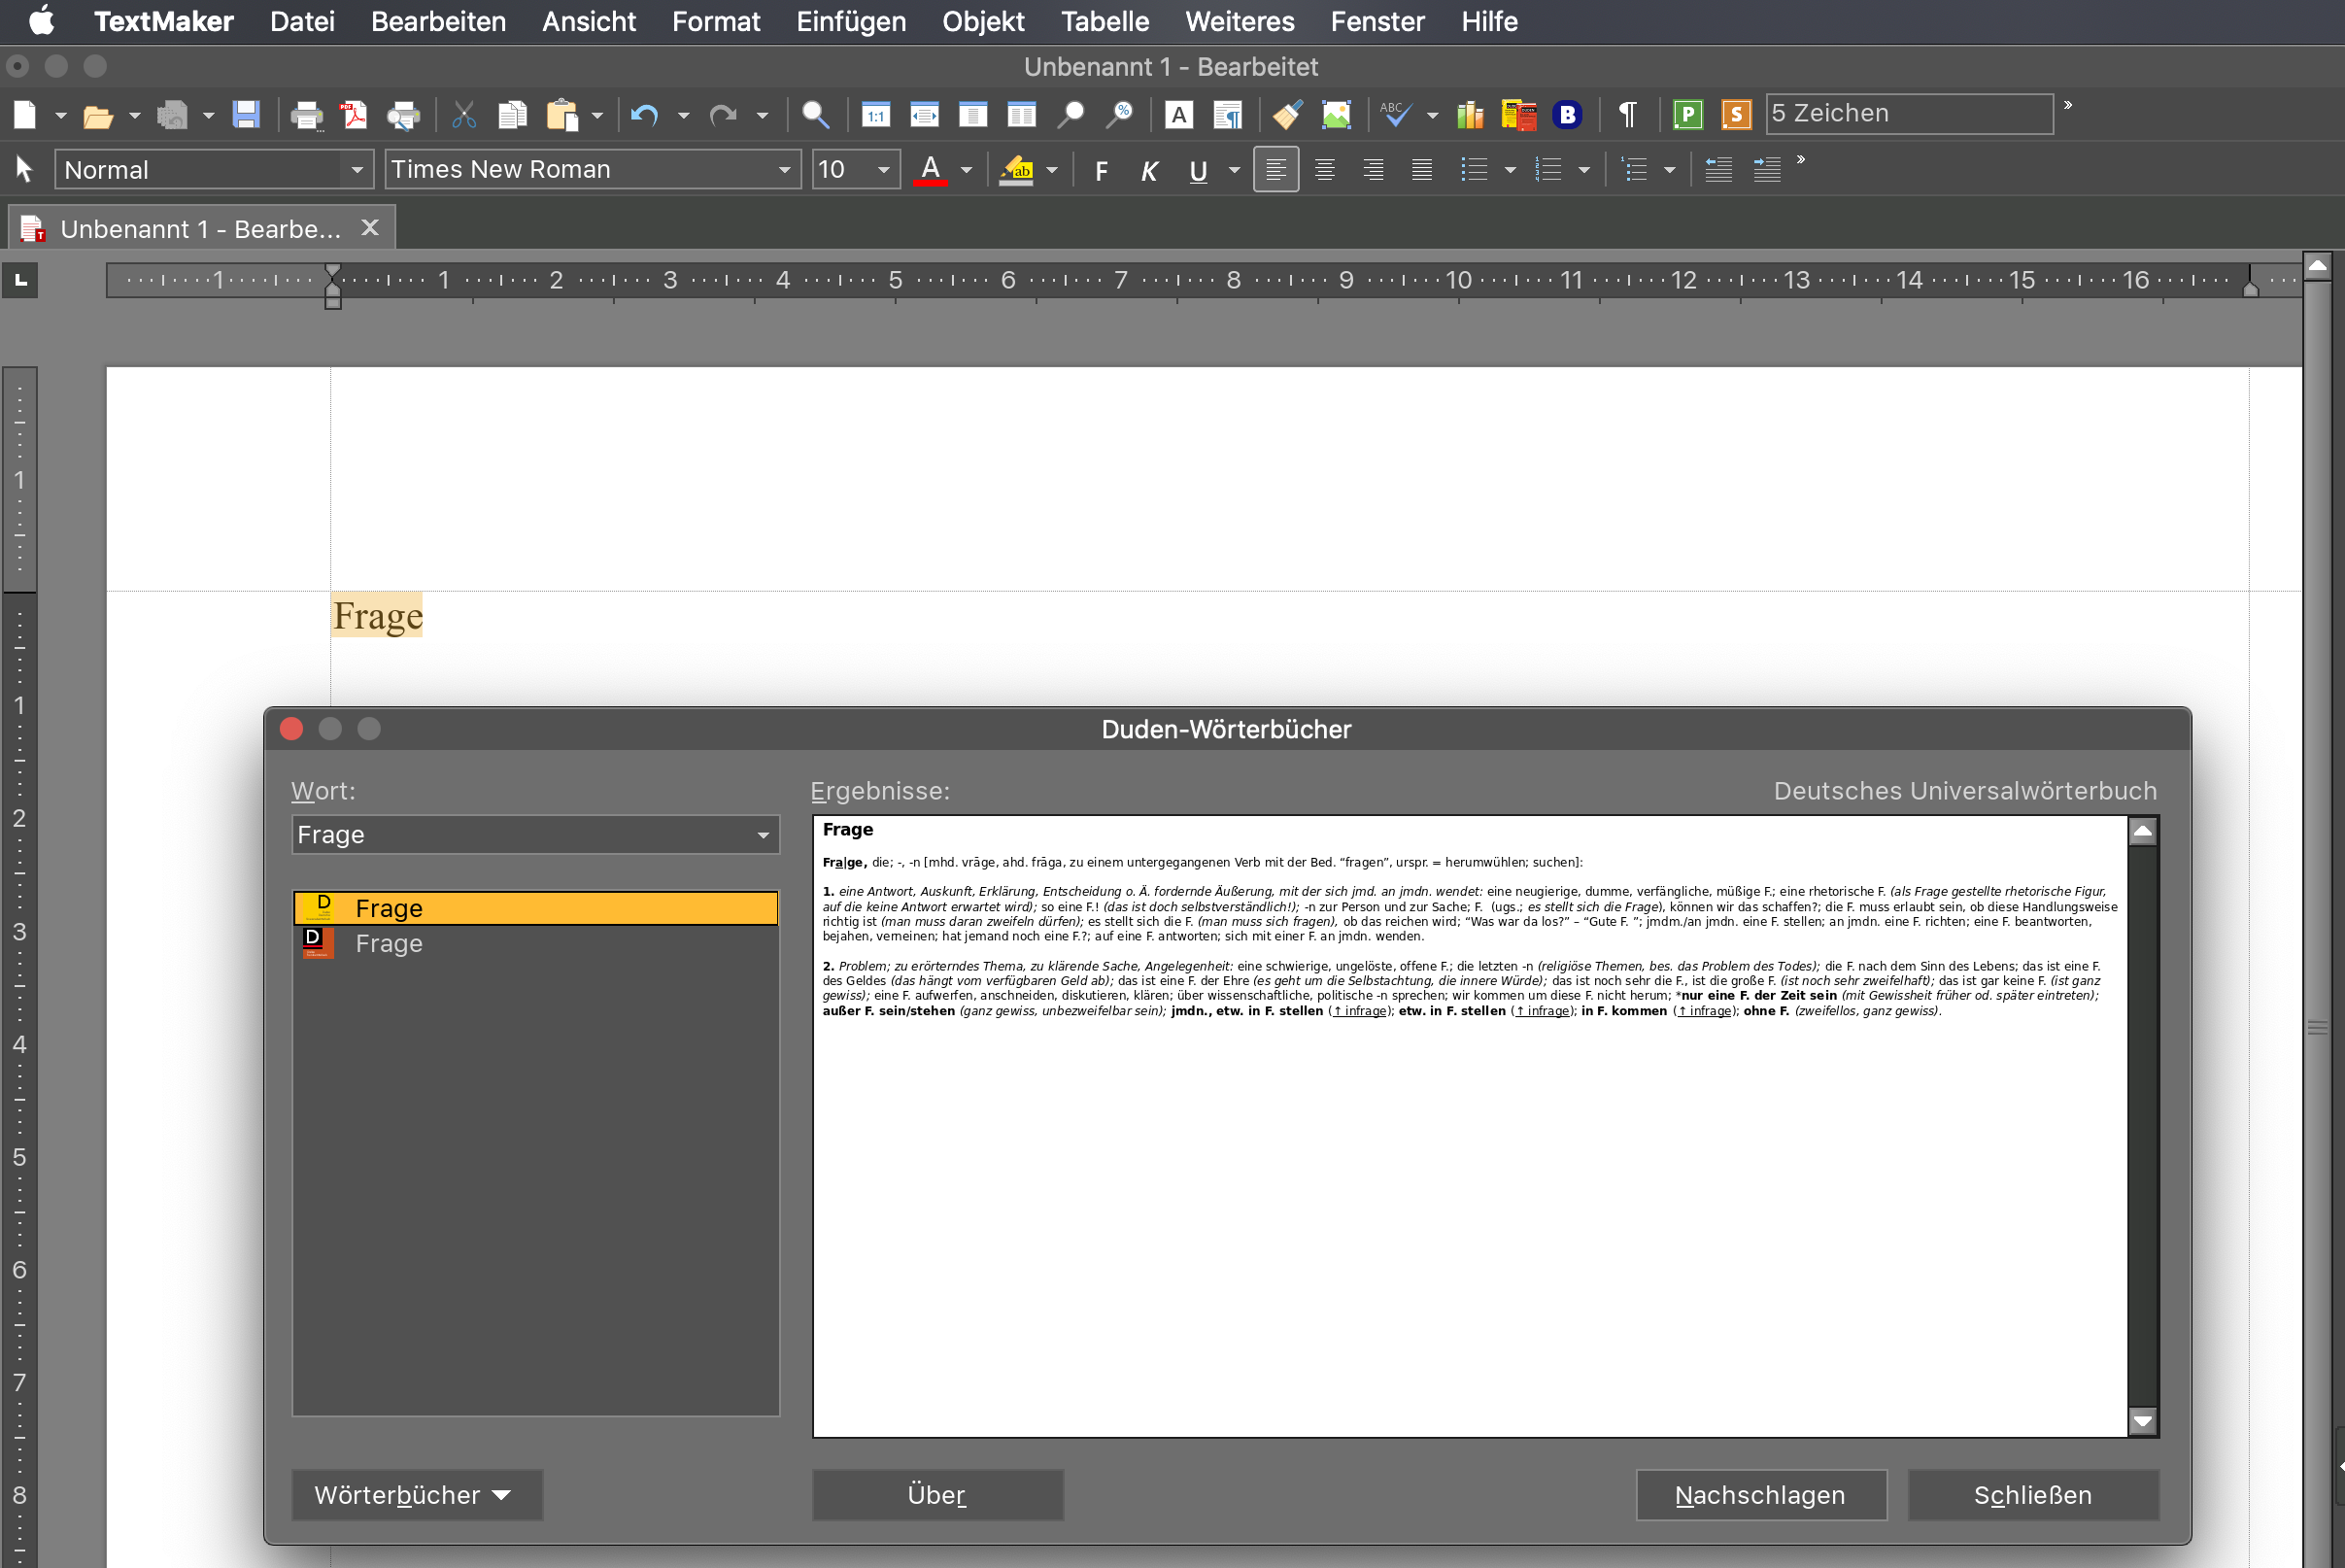The image size is (2345, 1568).
Task: Select the highlighted Frage entry in the list
Action: [x=536, y=908]
